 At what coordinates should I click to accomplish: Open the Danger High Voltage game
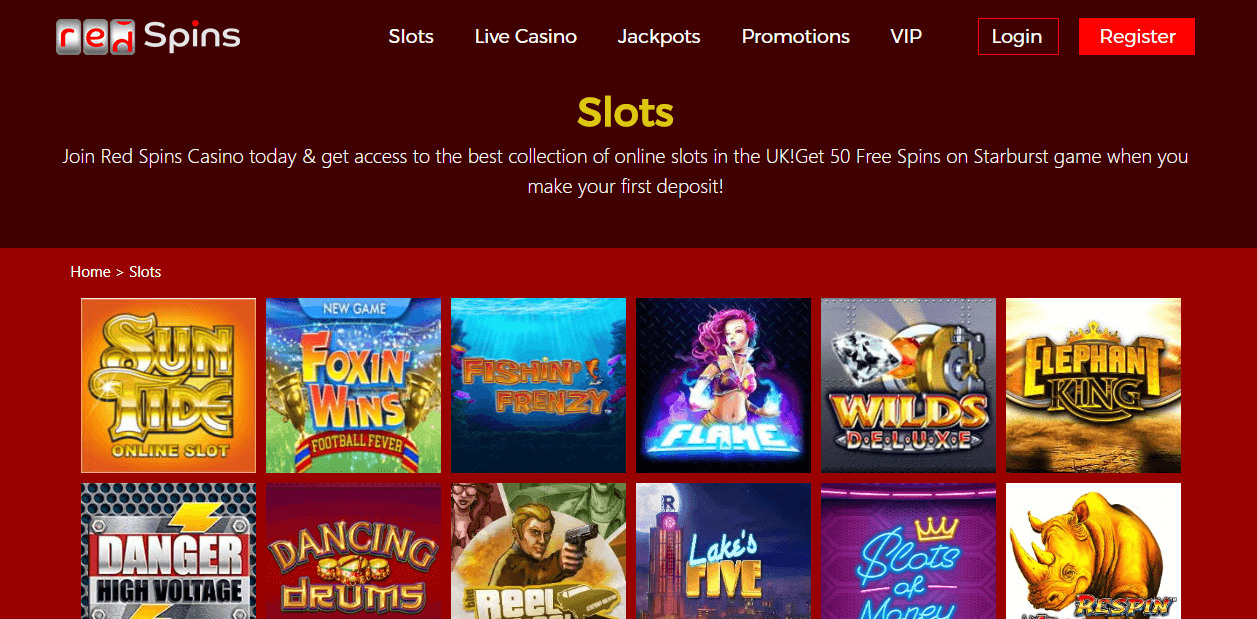168,551
